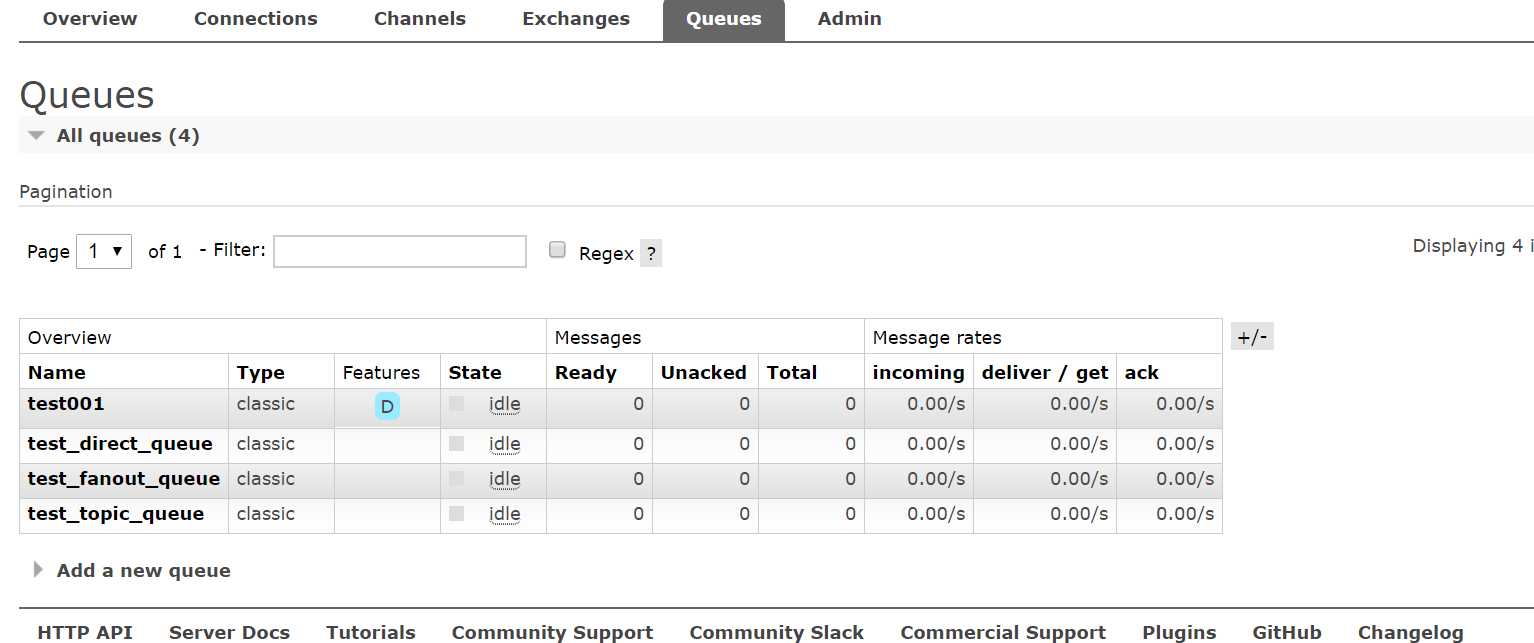
Task: Click the state indicator square for test_fanout_queue
Action: coord(457,479)
